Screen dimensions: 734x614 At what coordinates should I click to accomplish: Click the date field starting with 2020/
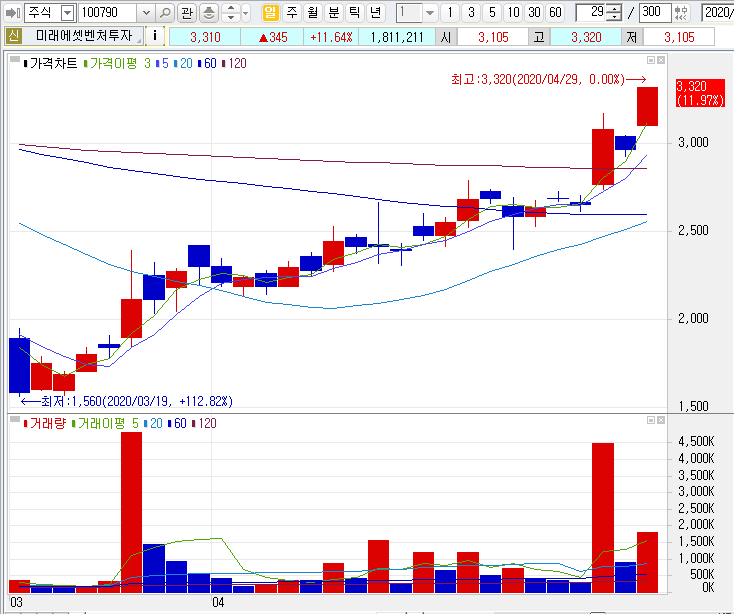click(x=718, y=13)
